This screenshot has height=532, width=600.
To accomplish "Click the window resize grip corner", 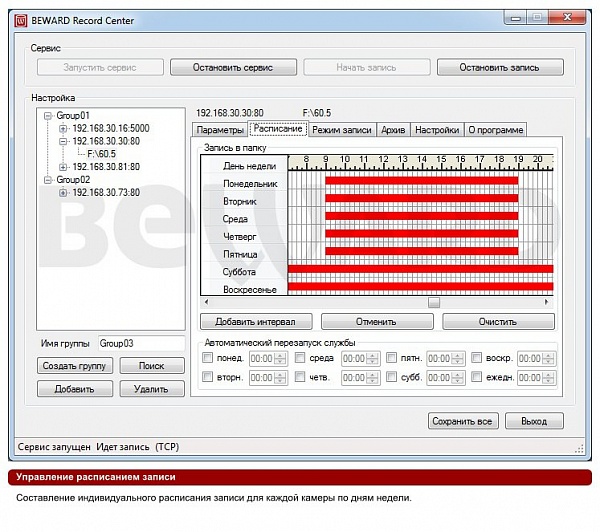I will [579, 449].
